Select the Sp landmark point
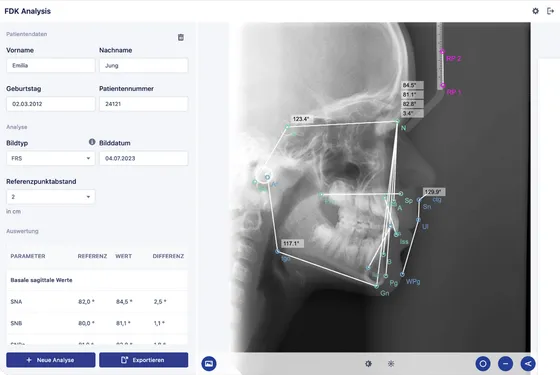560x375 pixels. point(401,194)
